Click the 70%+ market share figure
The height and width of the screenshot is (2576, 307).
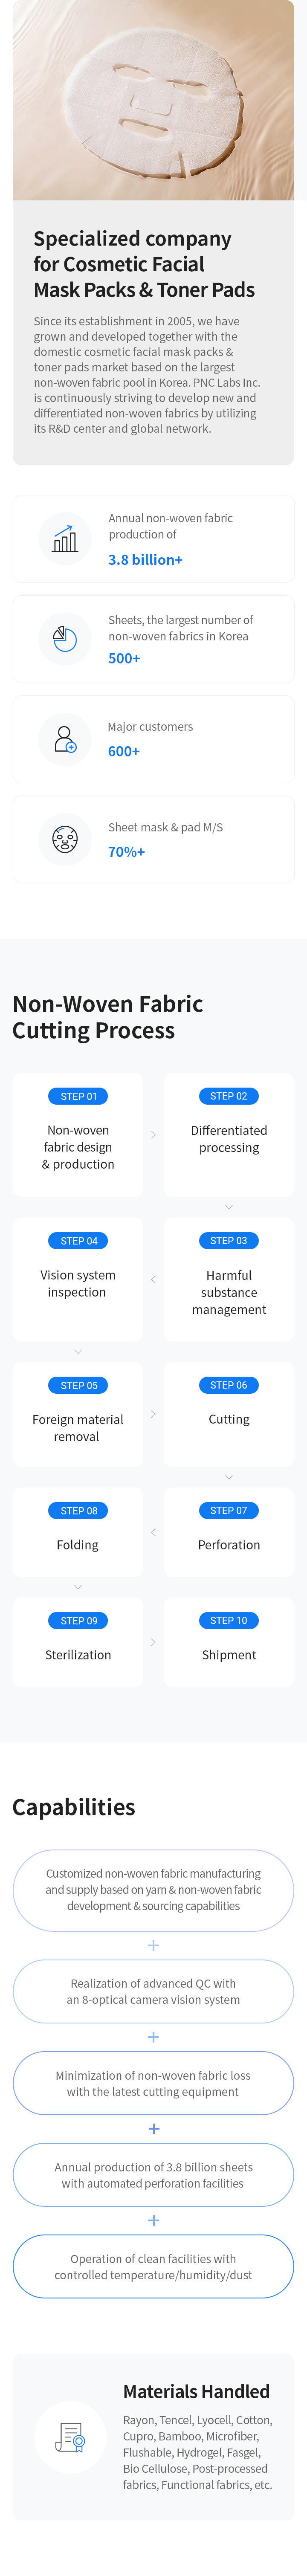click(127, 852)
